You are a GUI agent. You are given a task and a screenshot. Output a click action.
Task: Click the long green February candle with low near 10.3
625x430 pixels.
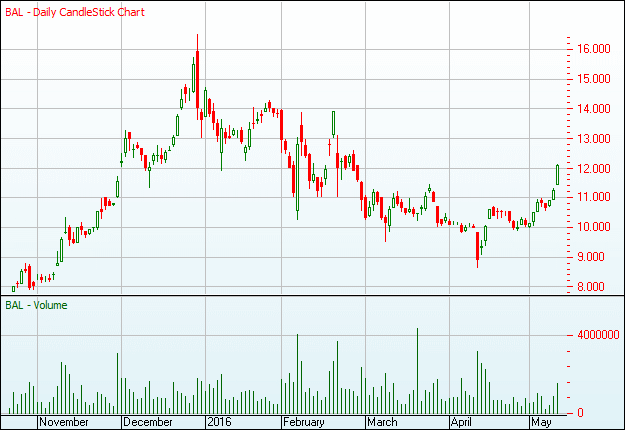pyautogui.click(x=297, y=179)
